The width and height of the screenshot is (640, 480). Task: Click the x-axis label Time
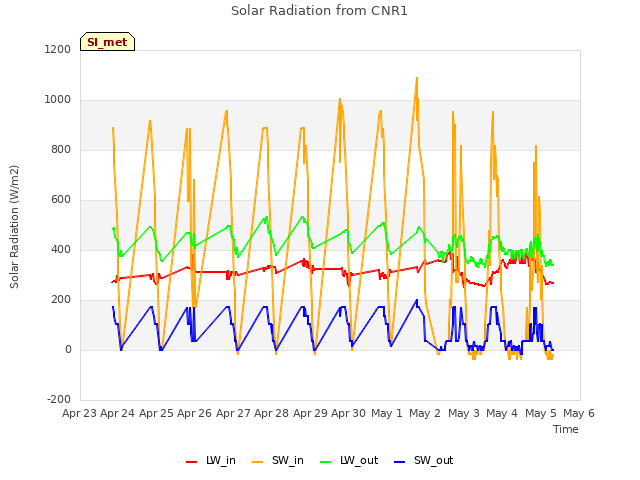tap(566, 429)
